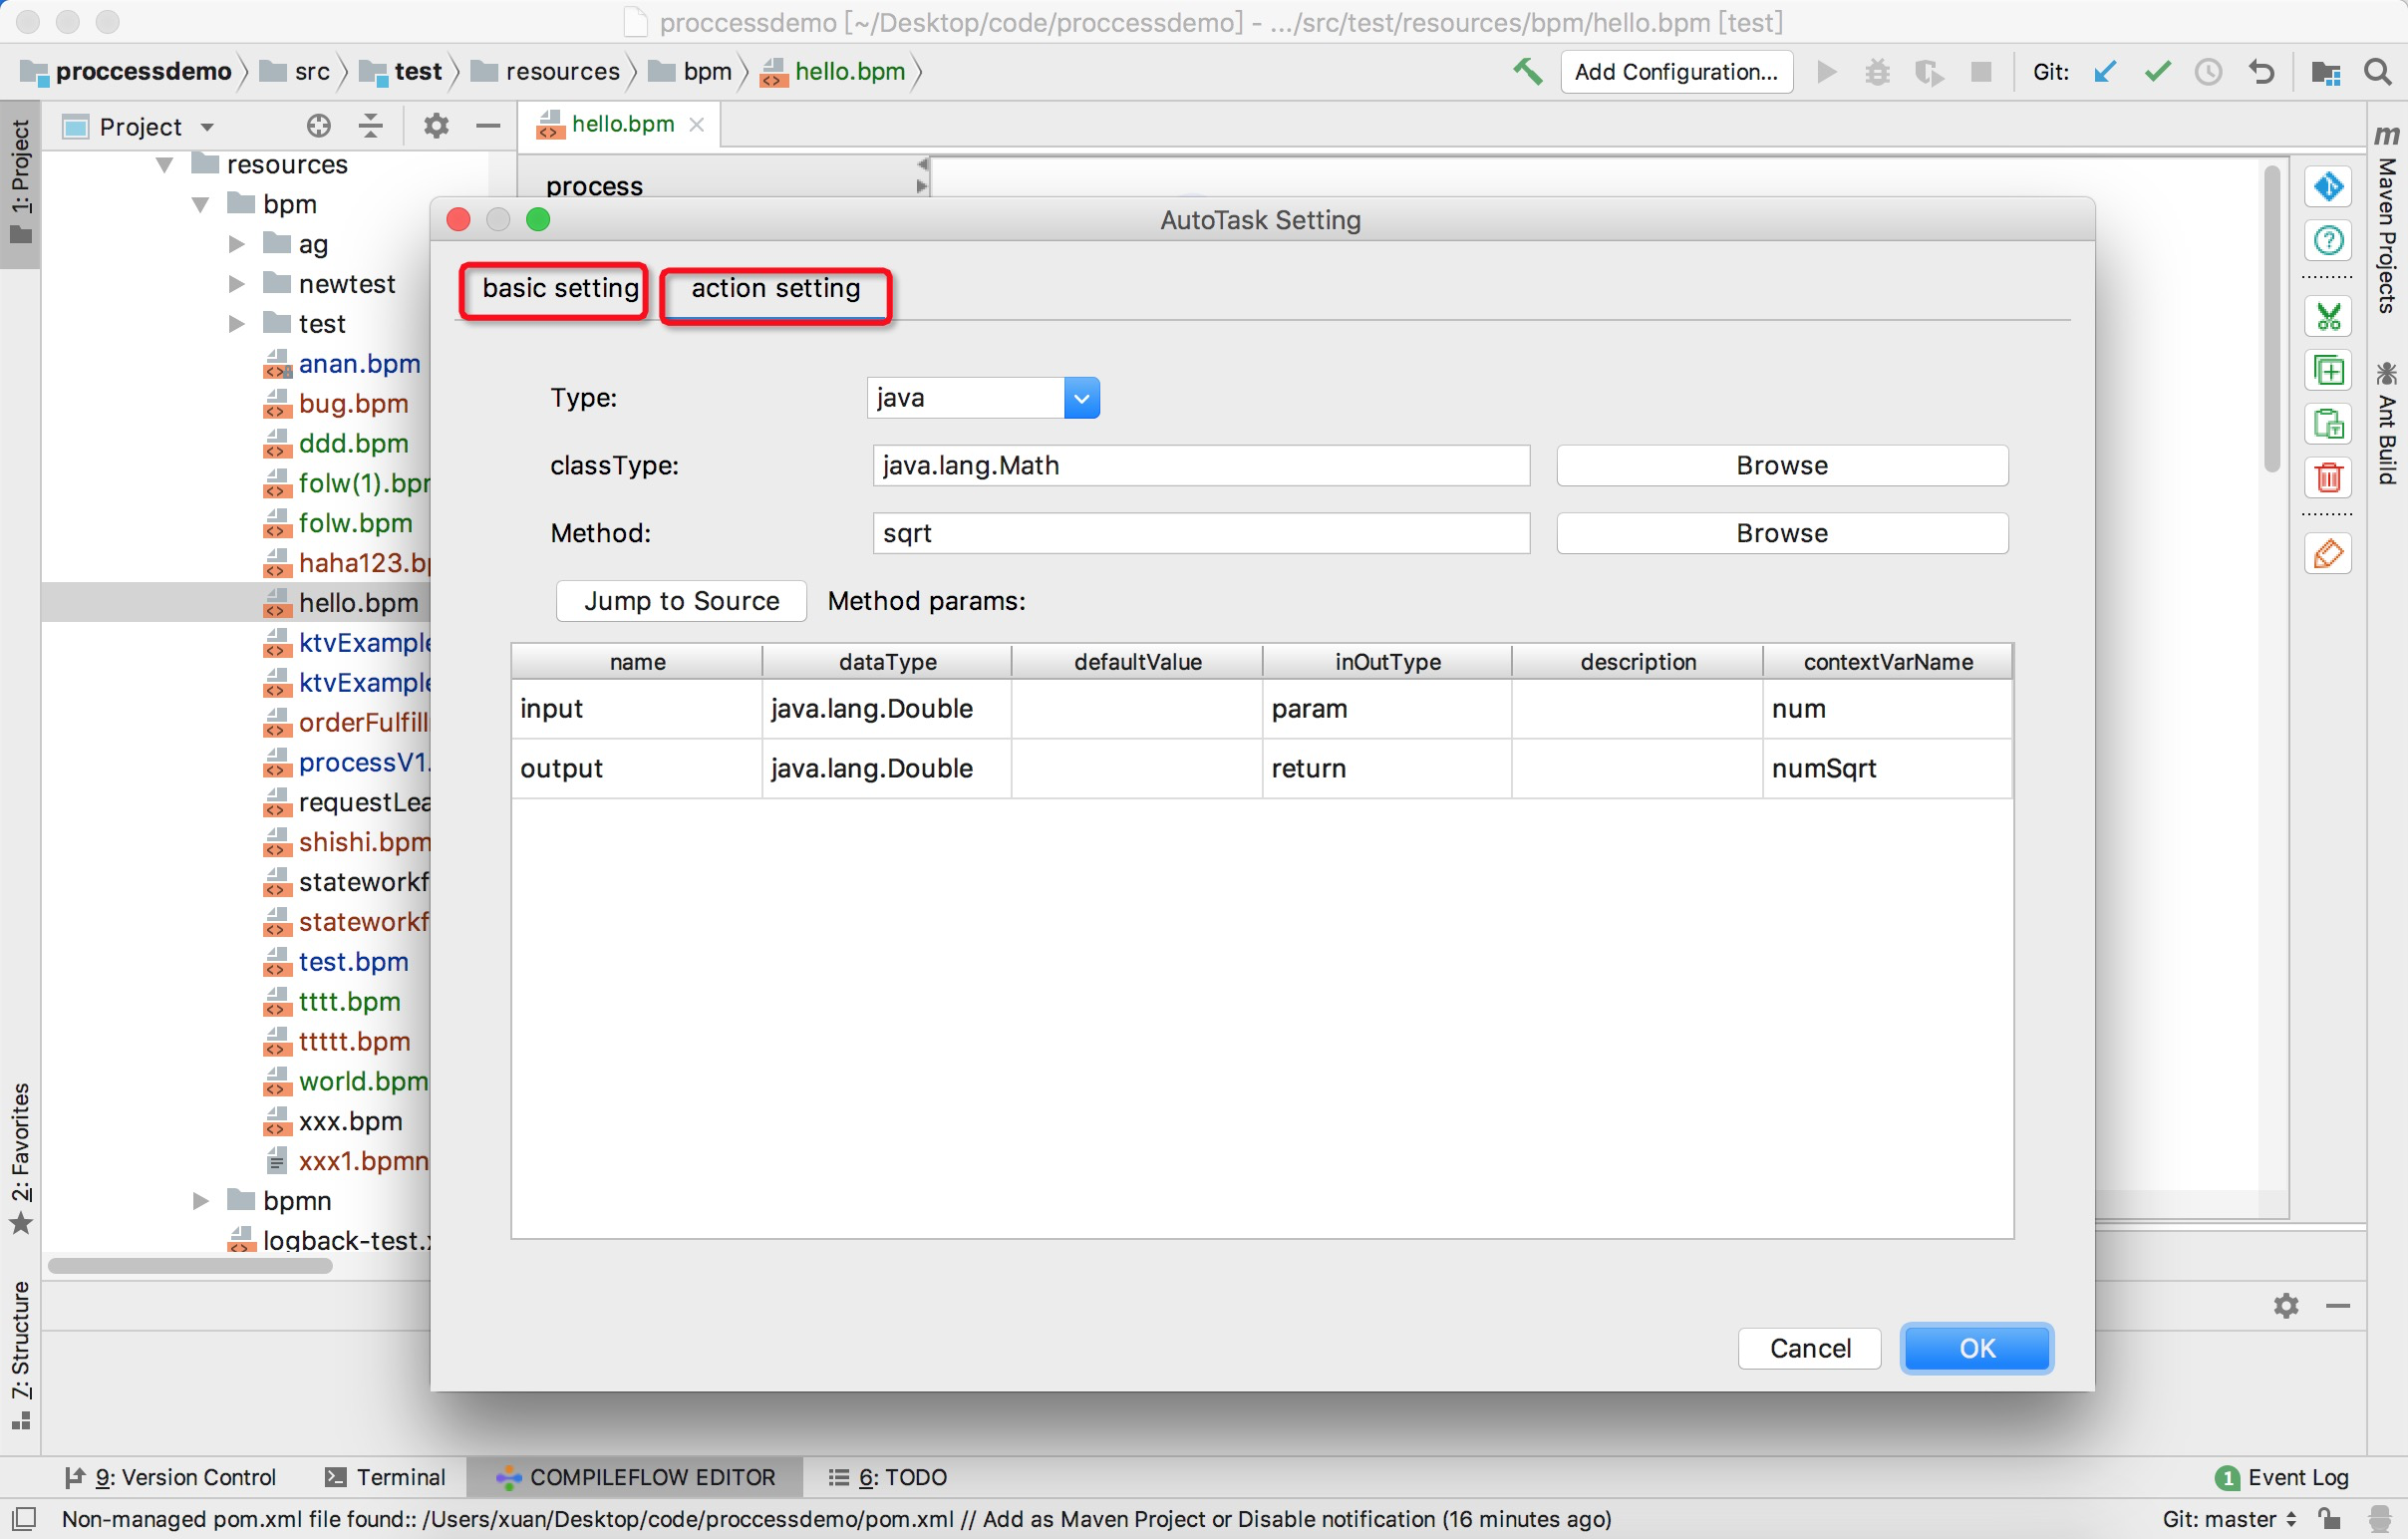
Task: Click the build project hammer icon
Action: (1526, 72)
